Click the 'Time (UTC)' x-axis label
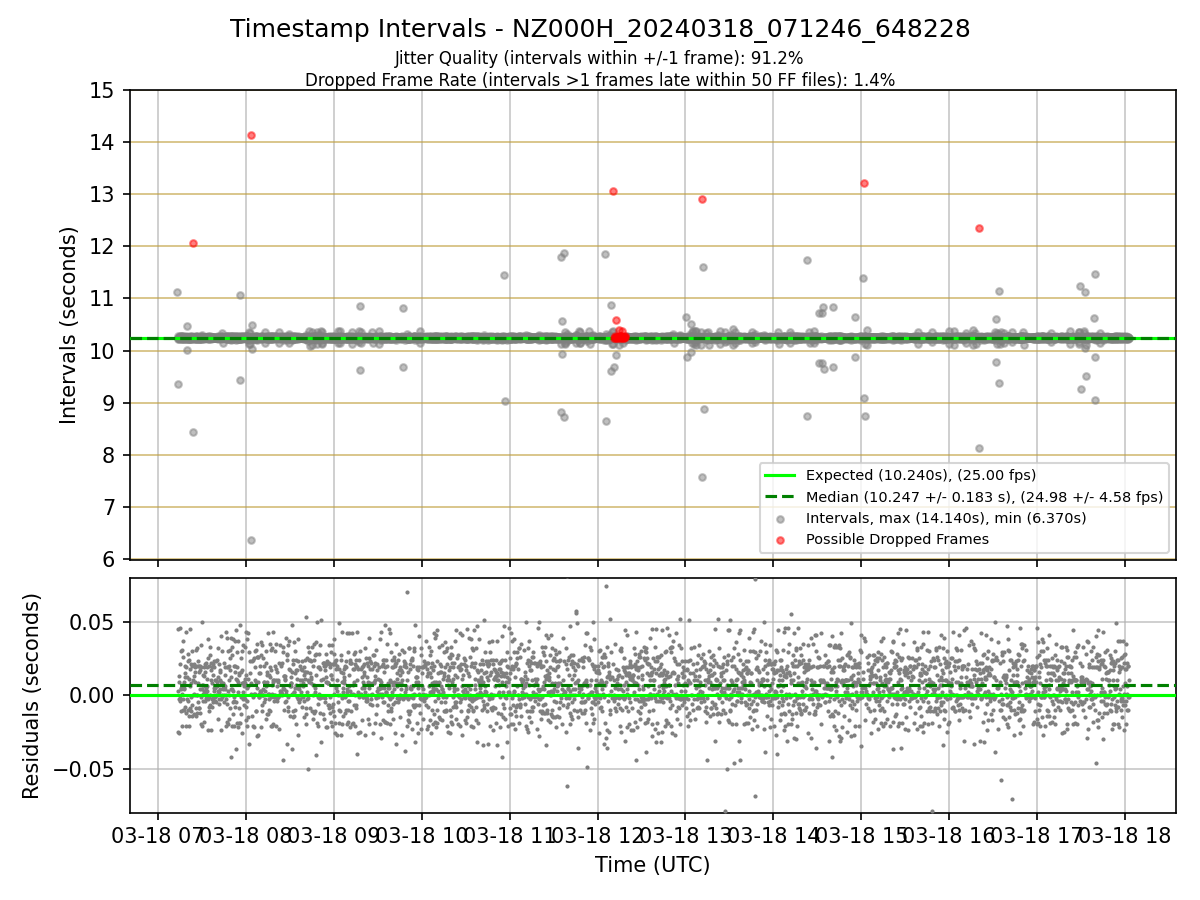This screenshot has width=1200, height=900. (x=653, y=865)
